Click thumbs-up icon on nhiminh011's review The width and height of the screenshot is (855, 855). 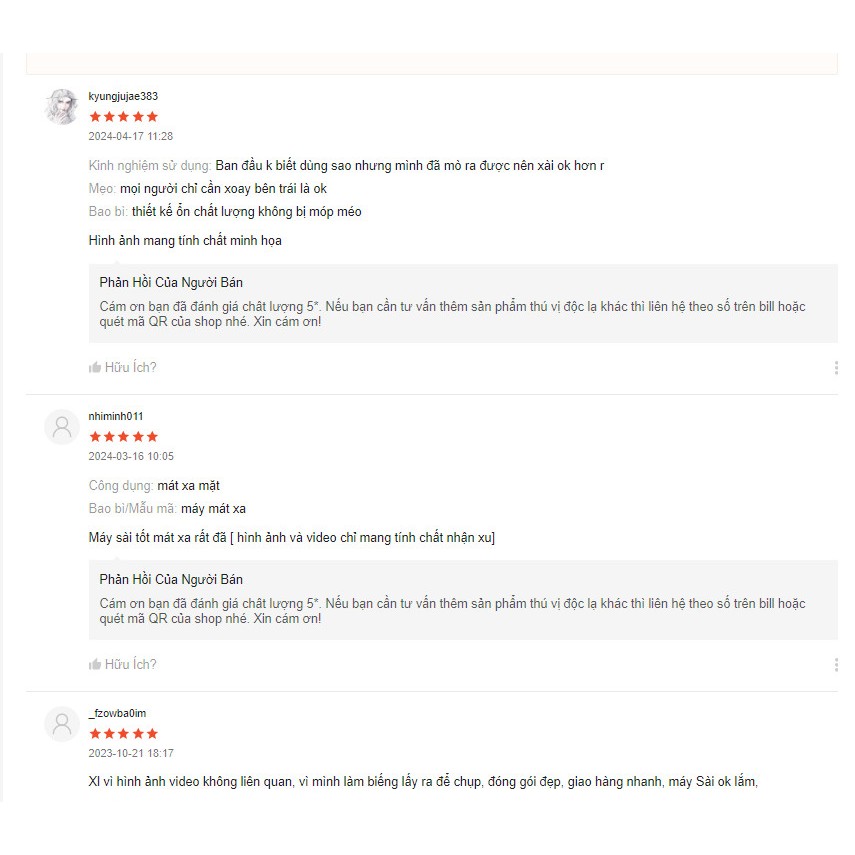tap(95, 665)
